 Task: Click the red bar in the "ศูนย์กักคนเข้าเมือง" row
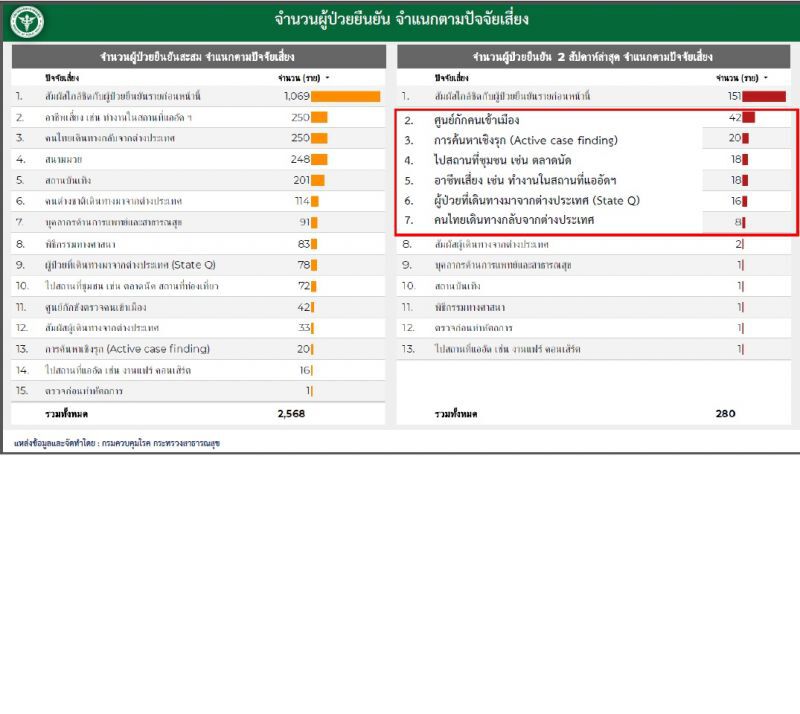[748, 118]
